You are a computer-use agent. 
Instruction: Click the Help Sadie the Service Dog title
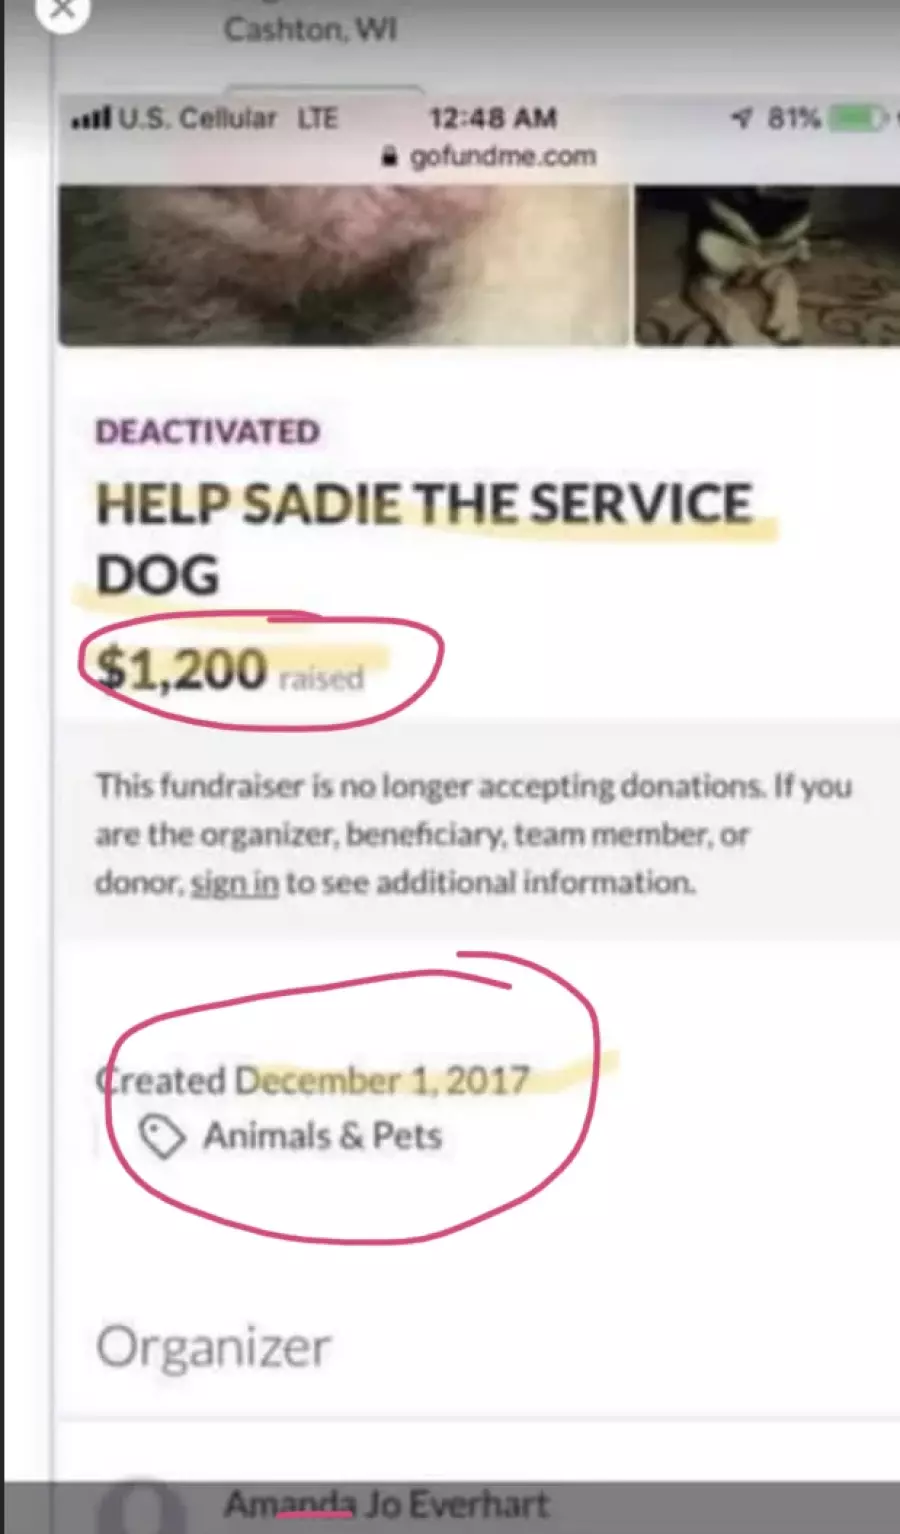[424, 538]
